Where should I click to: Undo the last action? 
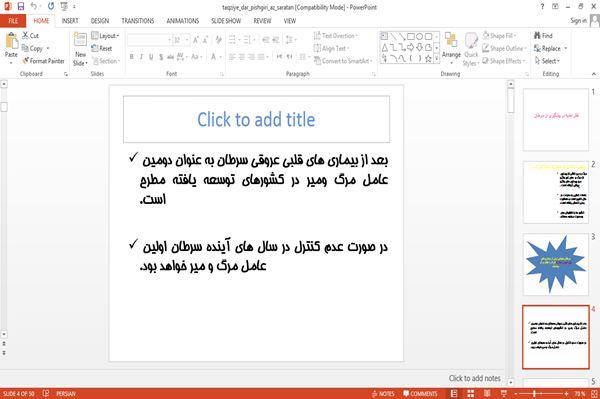click(x=34, y=7)
